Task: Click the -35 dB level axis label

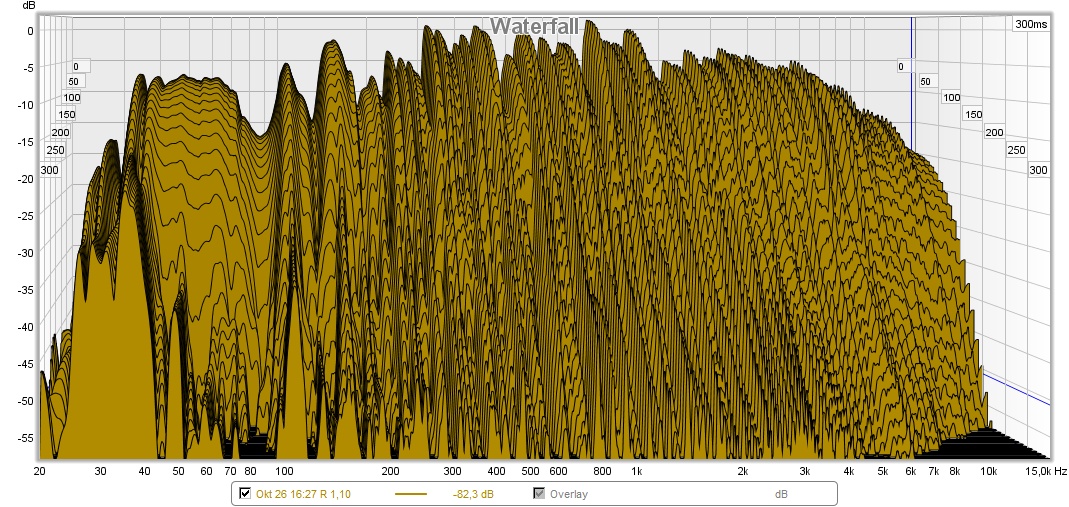Action: [26, 289]
